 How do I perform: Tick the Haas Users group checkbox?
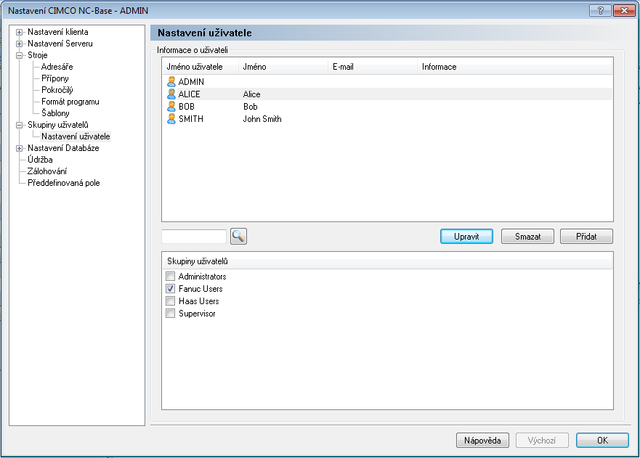coord(170,301)
